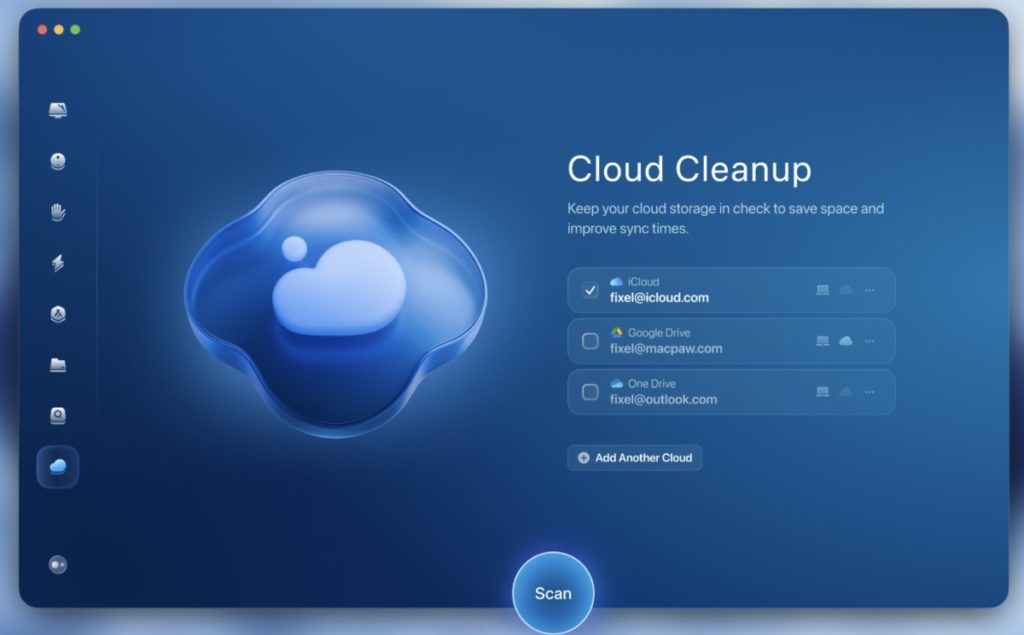Screen dimensions: 1024x635
Task: Check the Google Drive account checkbox
Action: (x=590, y=341)
